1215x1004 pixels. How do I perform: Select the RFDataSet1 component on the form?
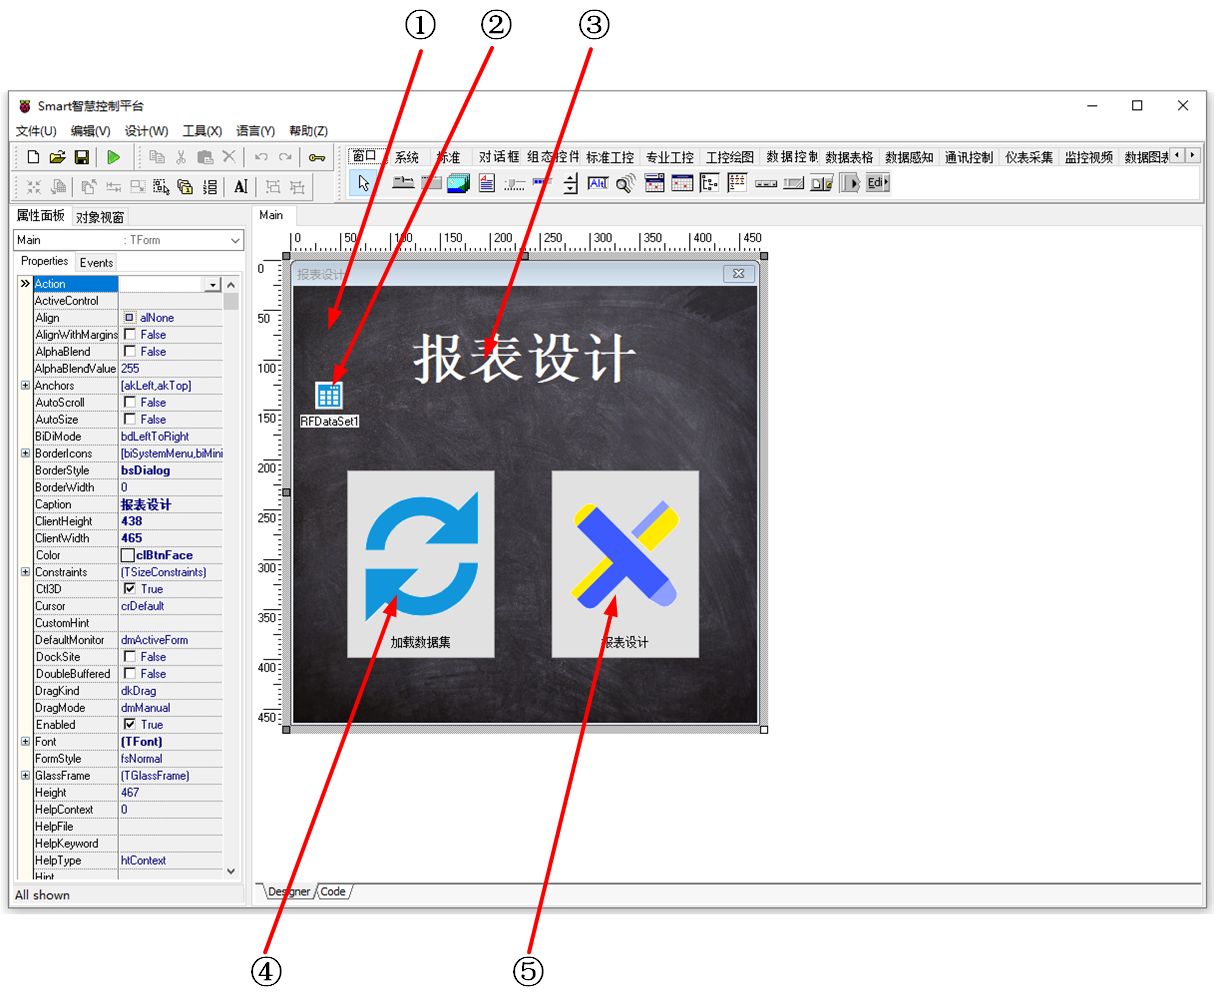(x=329, y=395)
